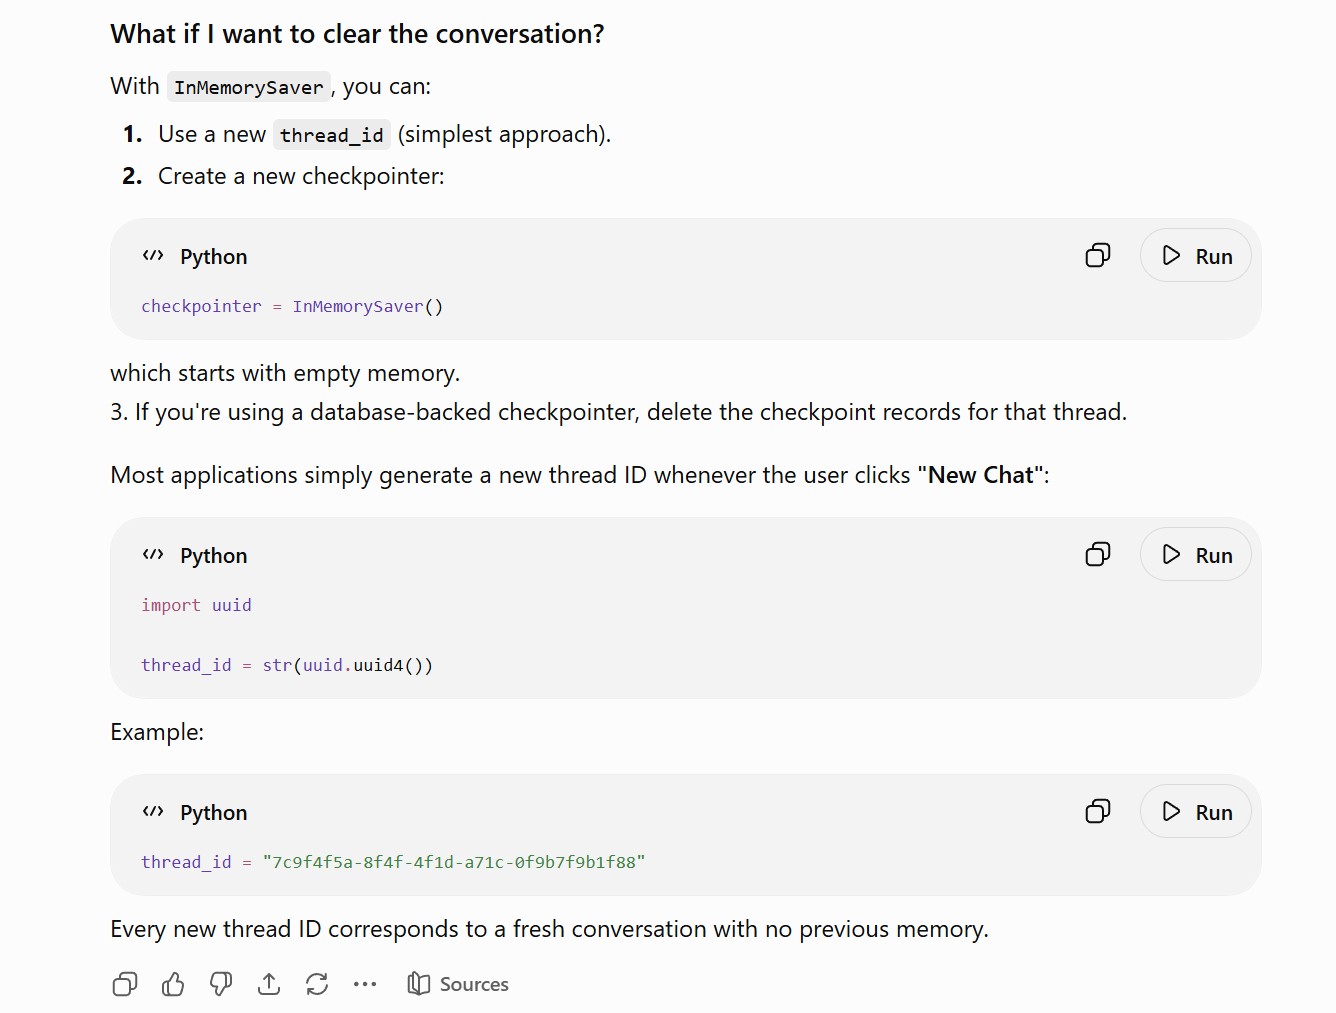Click the heading about clearing the conversation
The height and width of the screenshot is (1013, 1336).
[357, 34]
